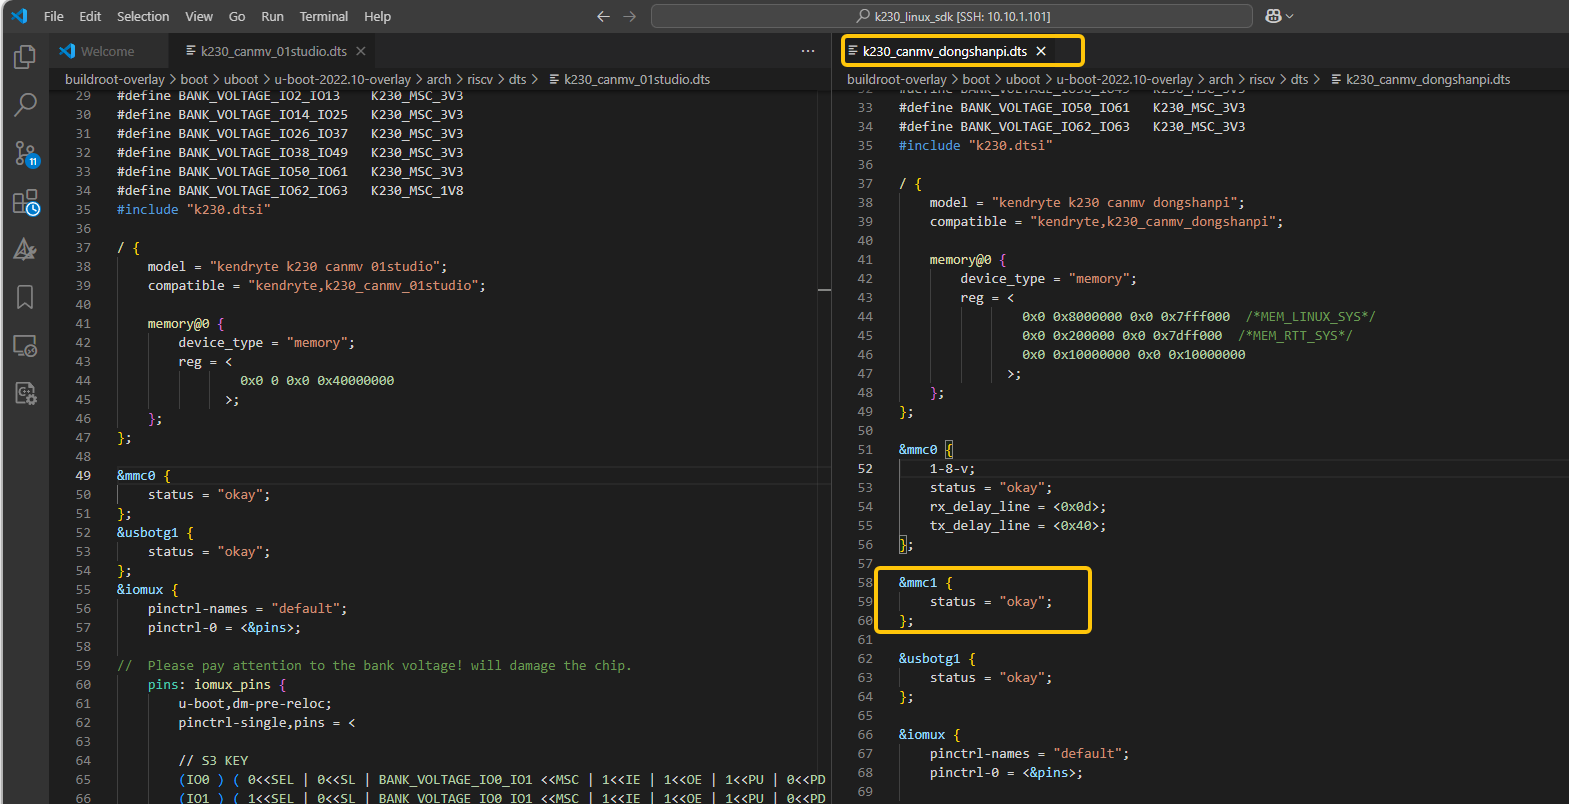
Task: Open Source Control with 11 pending changes
Action: 25,153
